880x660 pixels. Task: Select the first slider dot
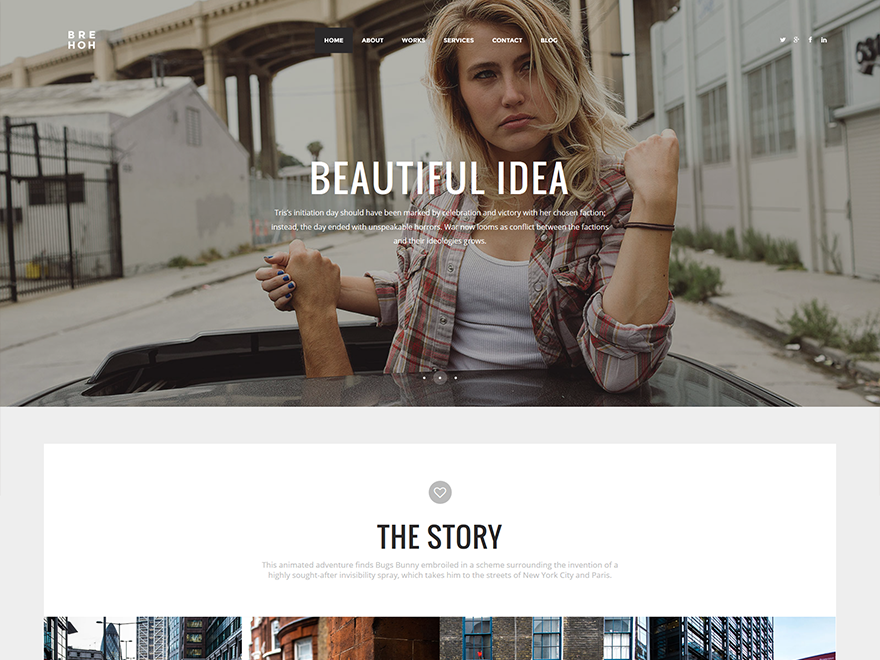point(424,378)
